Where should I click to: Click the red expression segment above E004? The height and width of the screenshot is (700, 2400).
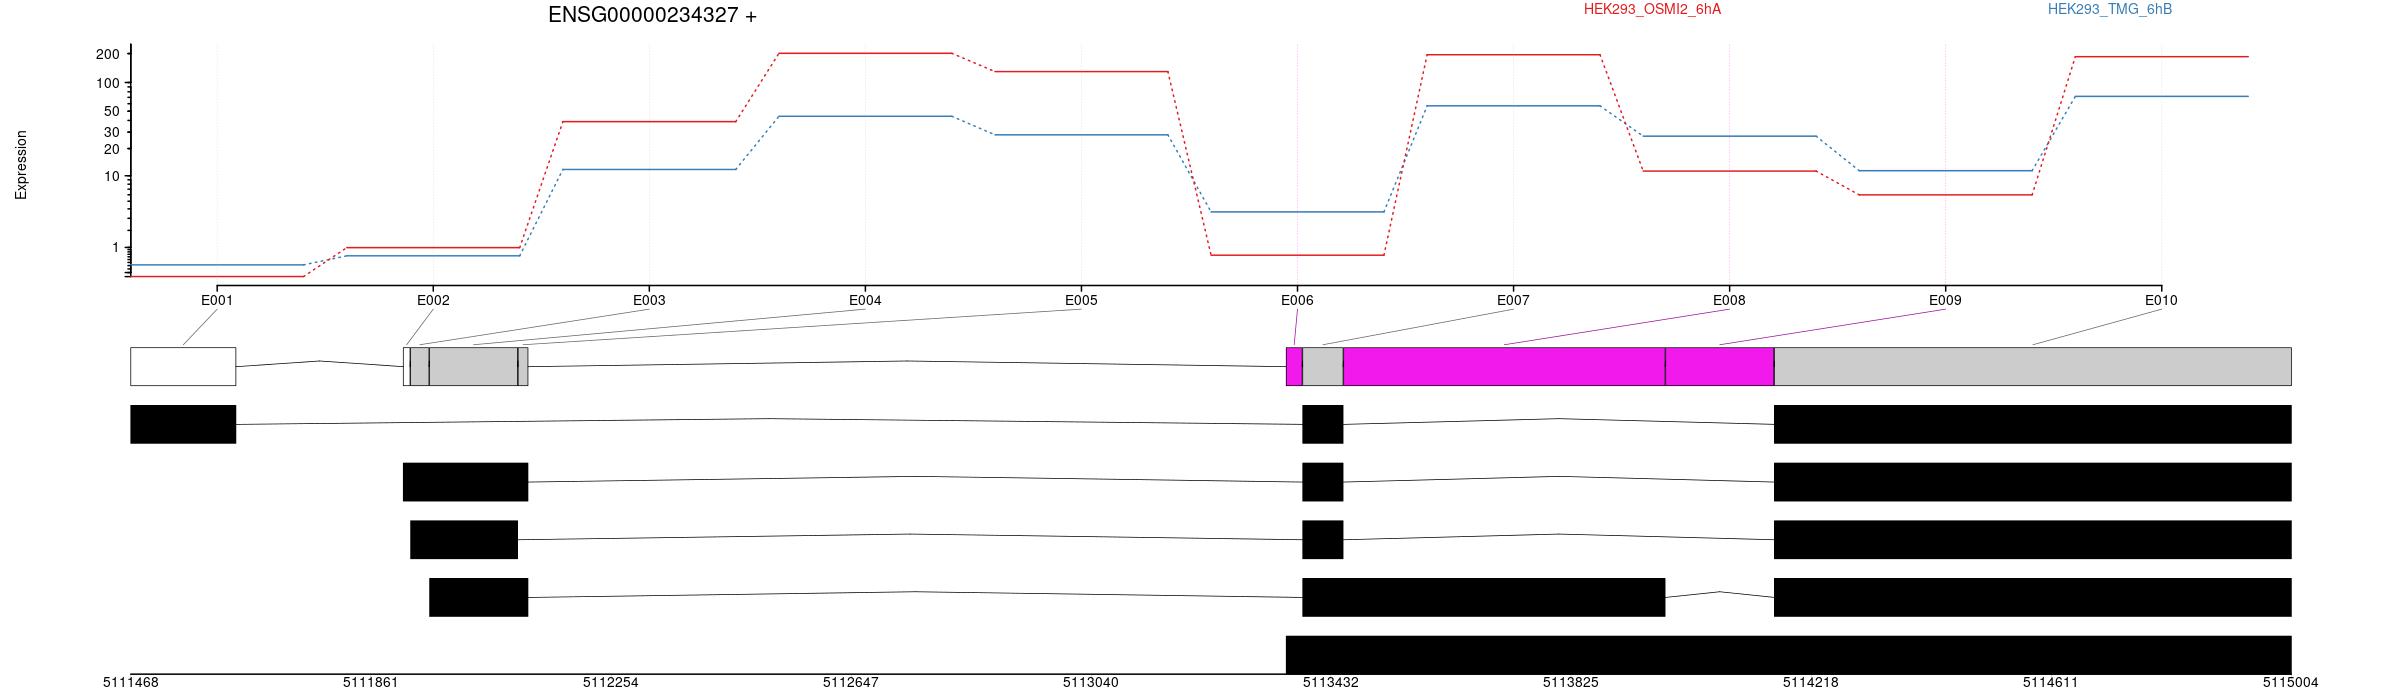pyautogui.click(x=865, y=53)
